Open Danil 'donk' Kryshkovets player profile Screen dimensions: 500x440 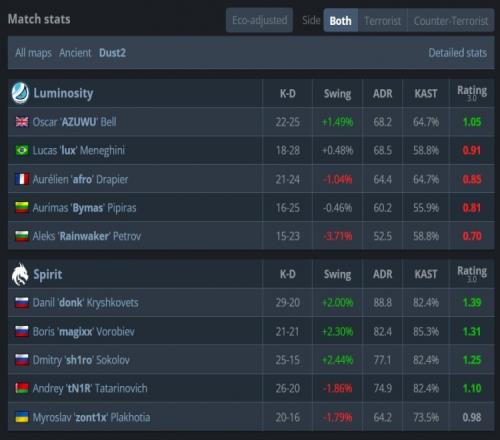(x=85, y=303)
